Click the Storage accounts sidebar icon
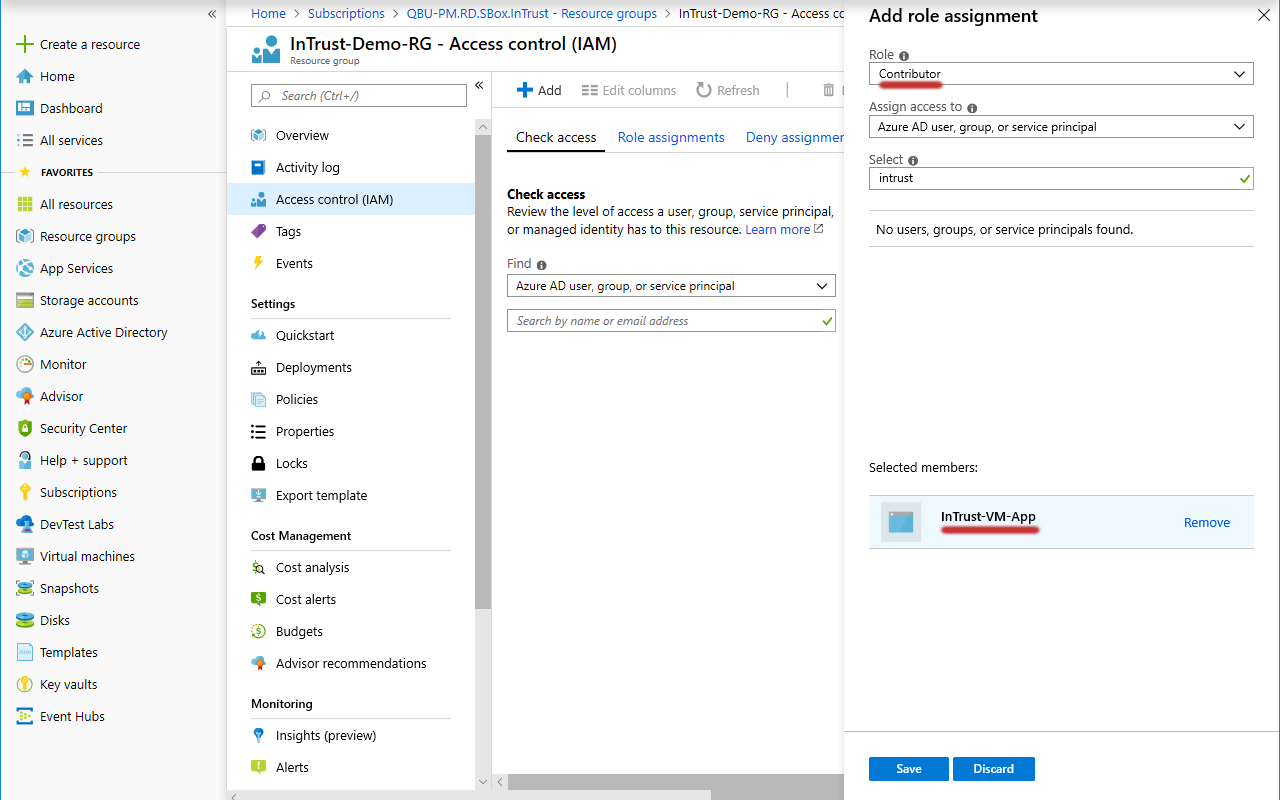This screenshot has width=1280, height=800. (x=25, y=300)
